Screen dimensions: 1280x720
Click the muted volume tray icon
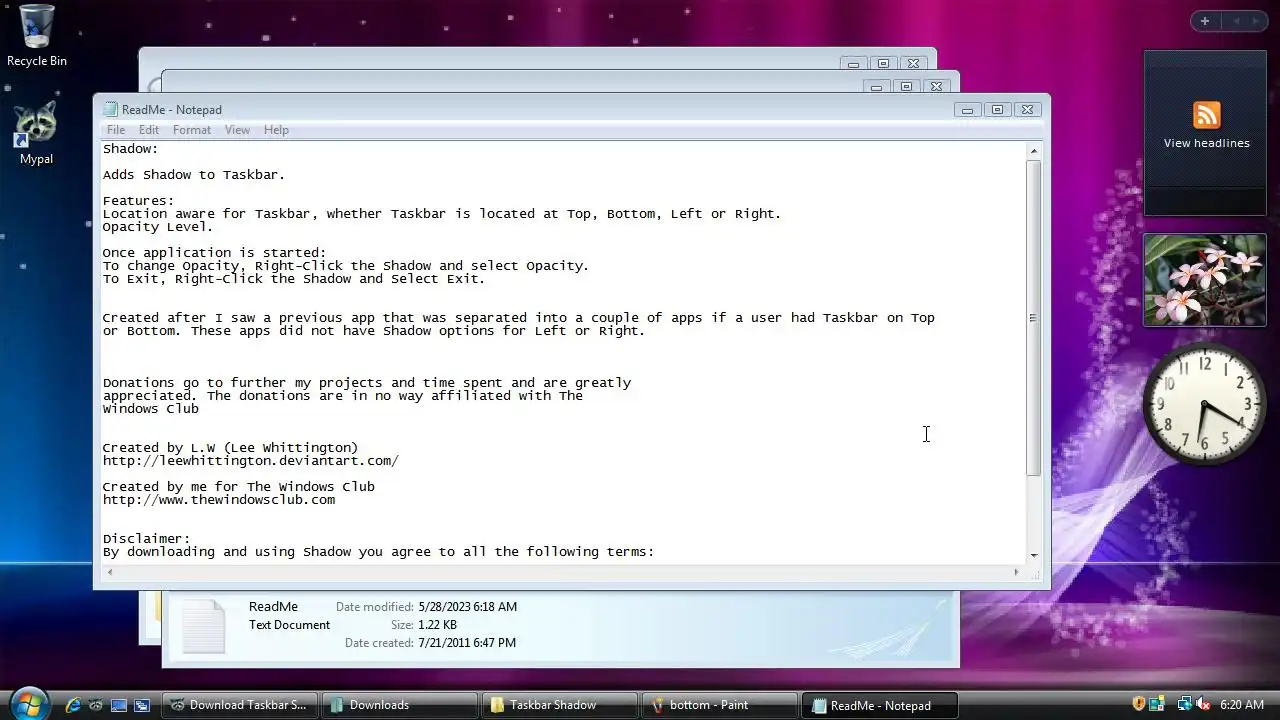click(1203, 704)
